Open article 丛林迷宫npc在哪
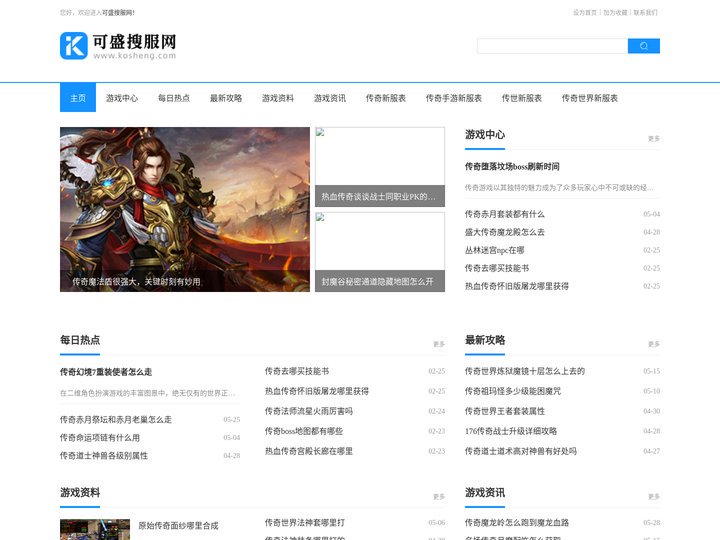The height and width of the screenshot is (540, 720). coord(494,250)
